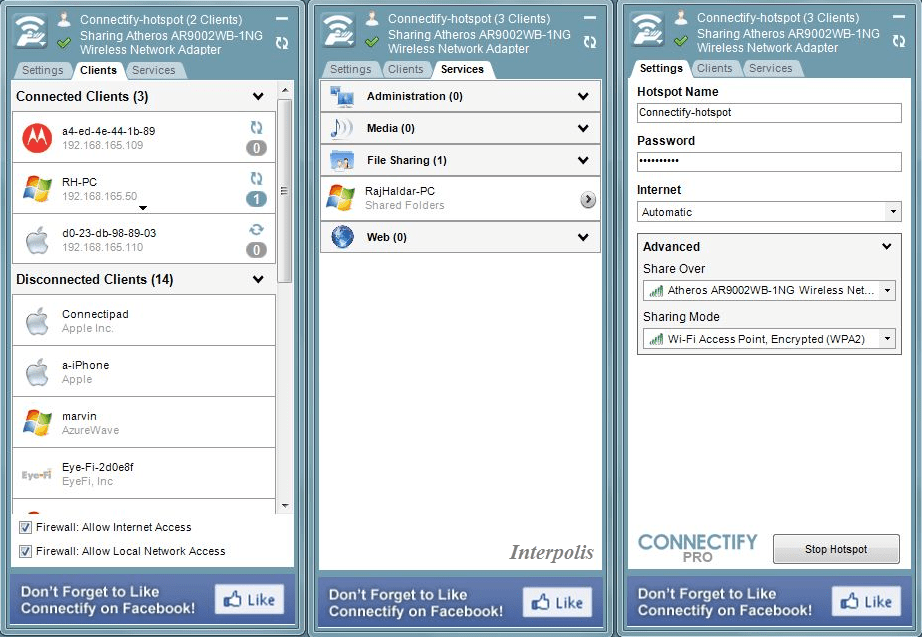The height and width of the screenshot is (637, 922).
Task: Click Connectify hotspot logo in Settings window
Action: pyautogui.click(x=647, y=29)
